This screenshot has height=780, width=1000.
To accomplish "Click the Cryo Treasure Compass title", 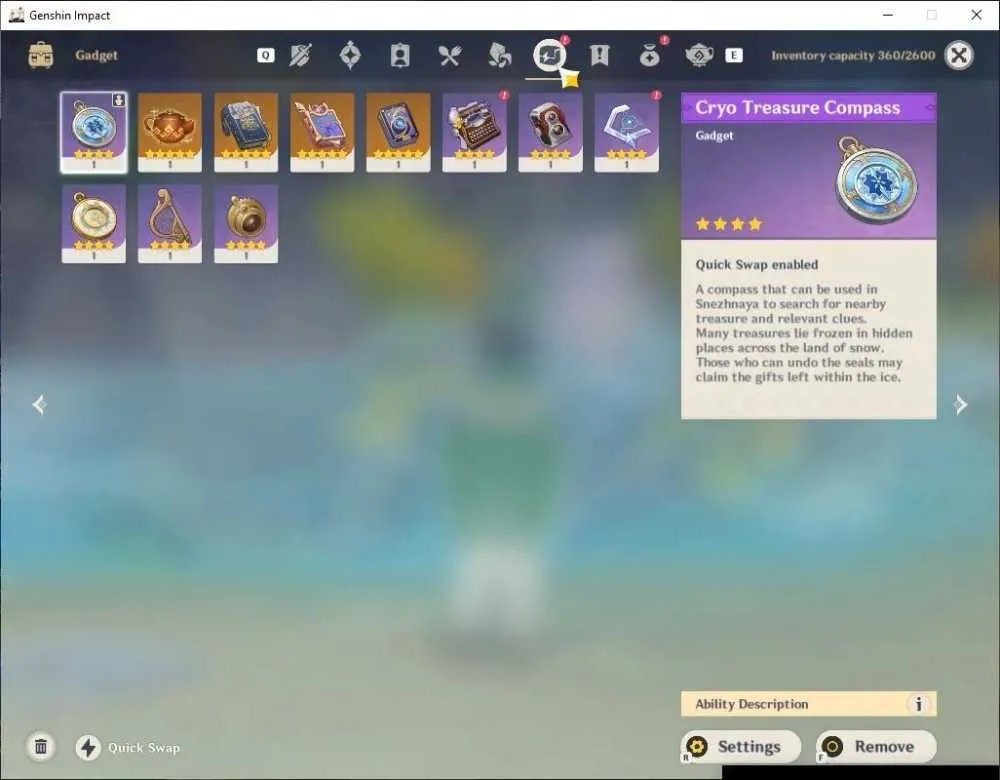I will tap(798, 108).
